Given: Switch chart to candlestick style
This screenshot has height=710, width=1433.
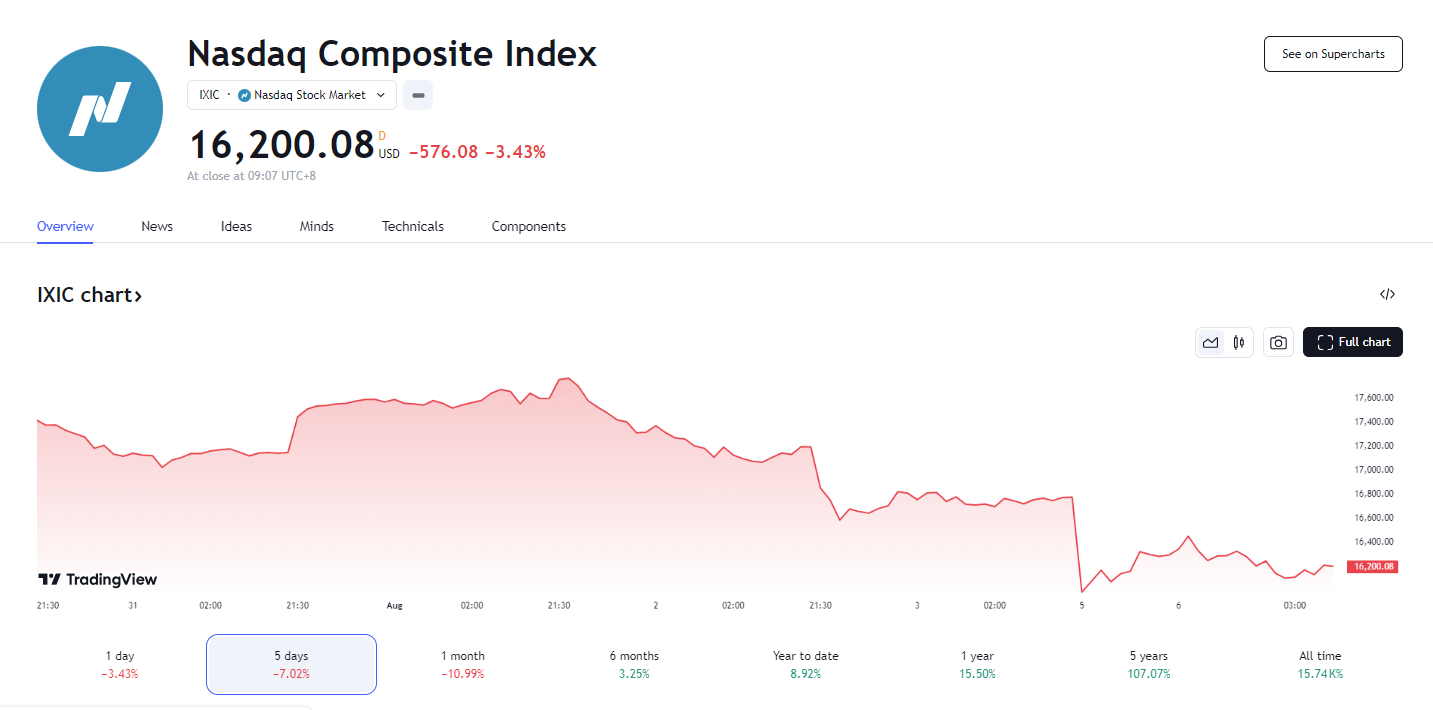Looking at the screenshot, I should [1239, 343].
